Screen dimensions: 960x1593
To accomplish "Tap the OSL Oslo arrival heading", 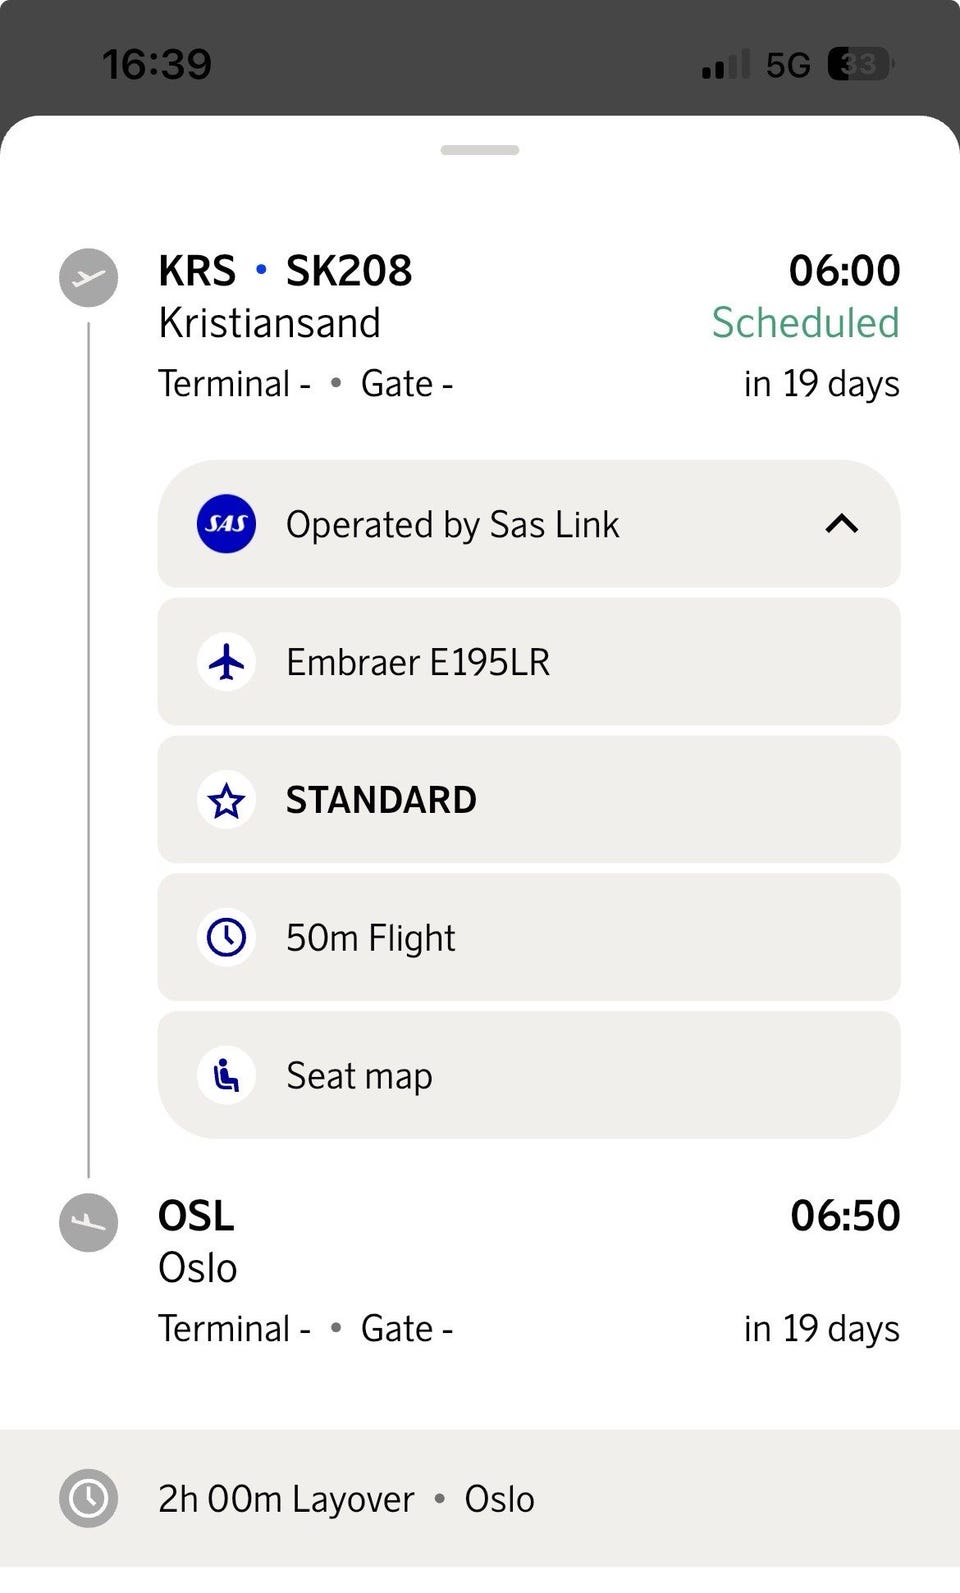I will click(x=198, y=1241).
